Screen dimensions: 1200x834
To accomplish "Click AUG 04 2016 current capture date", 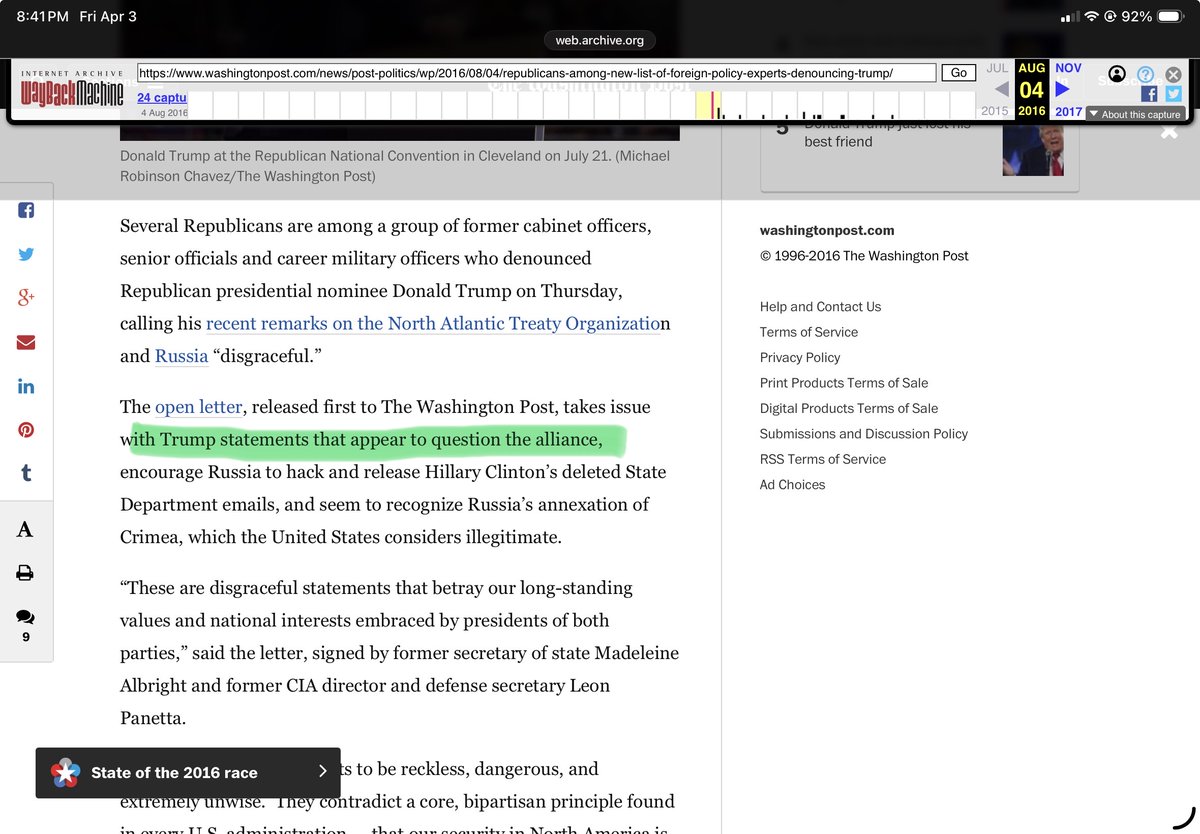I will pyautogui.click(x=1032, y=90).
